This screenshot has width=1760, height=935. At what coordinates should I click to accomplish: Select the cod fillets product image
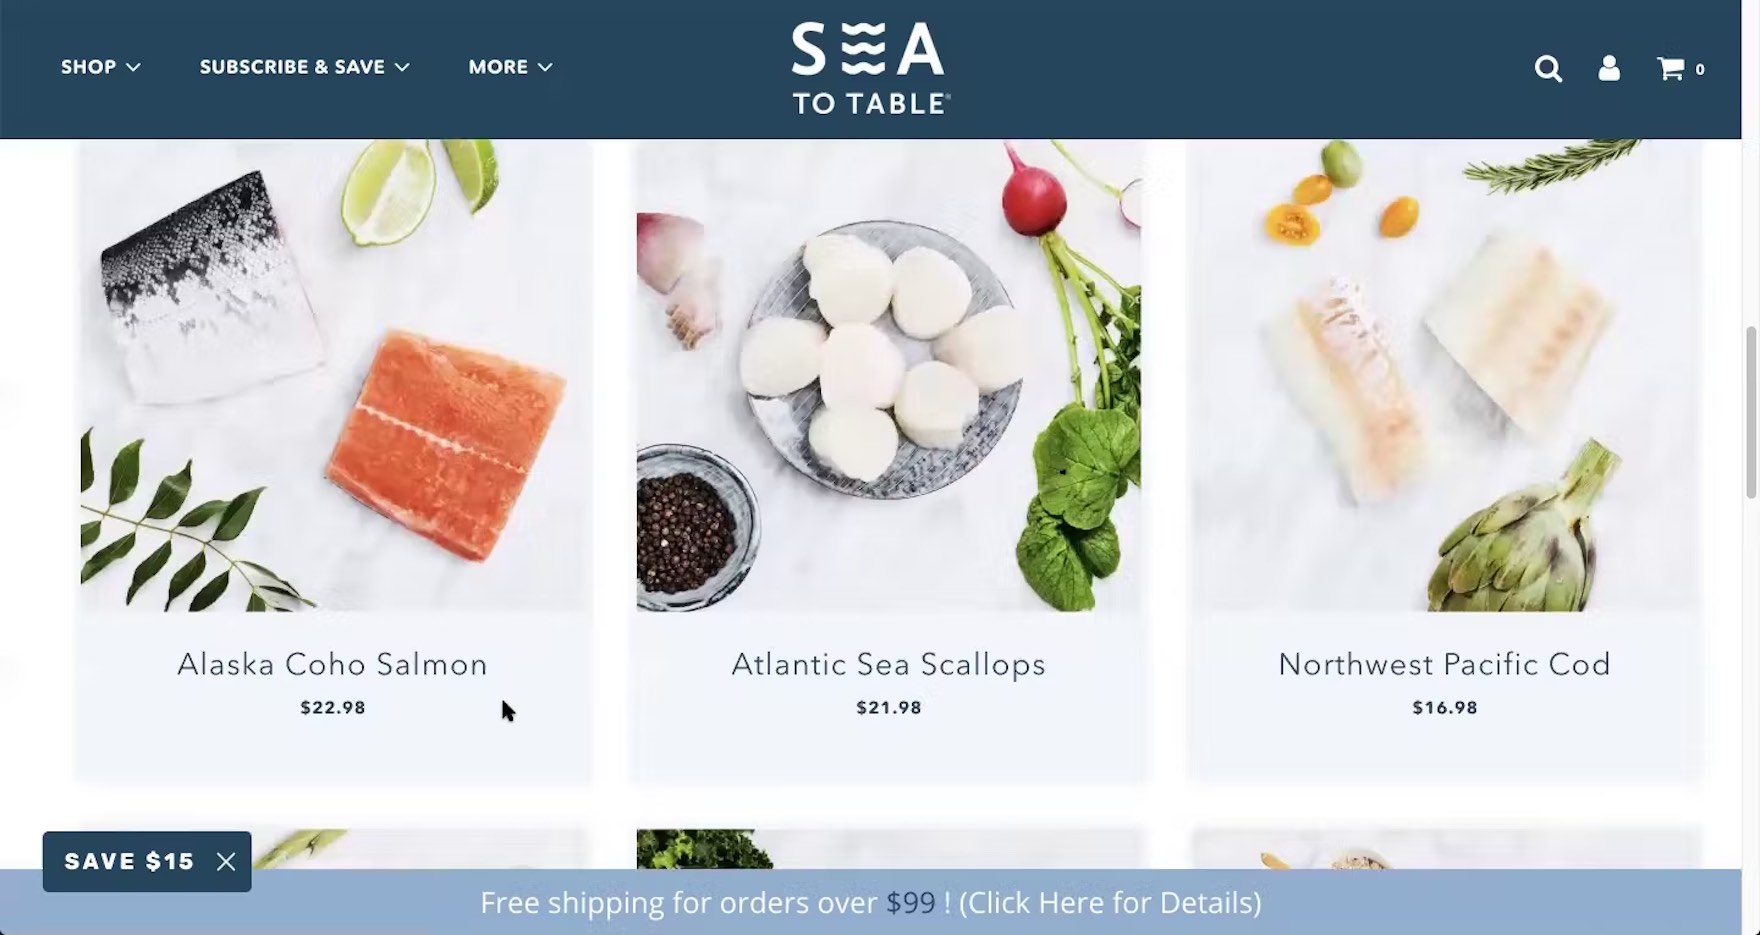tap(1445, 375)
